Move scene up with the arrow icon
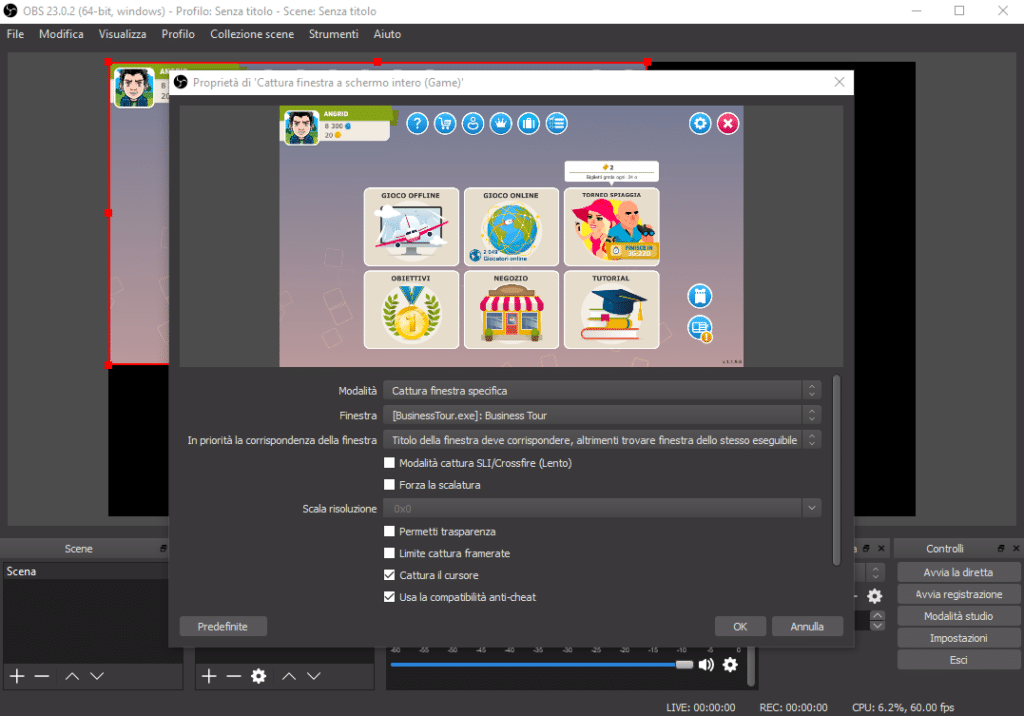 pyautogui.click(x=72, y=676)
